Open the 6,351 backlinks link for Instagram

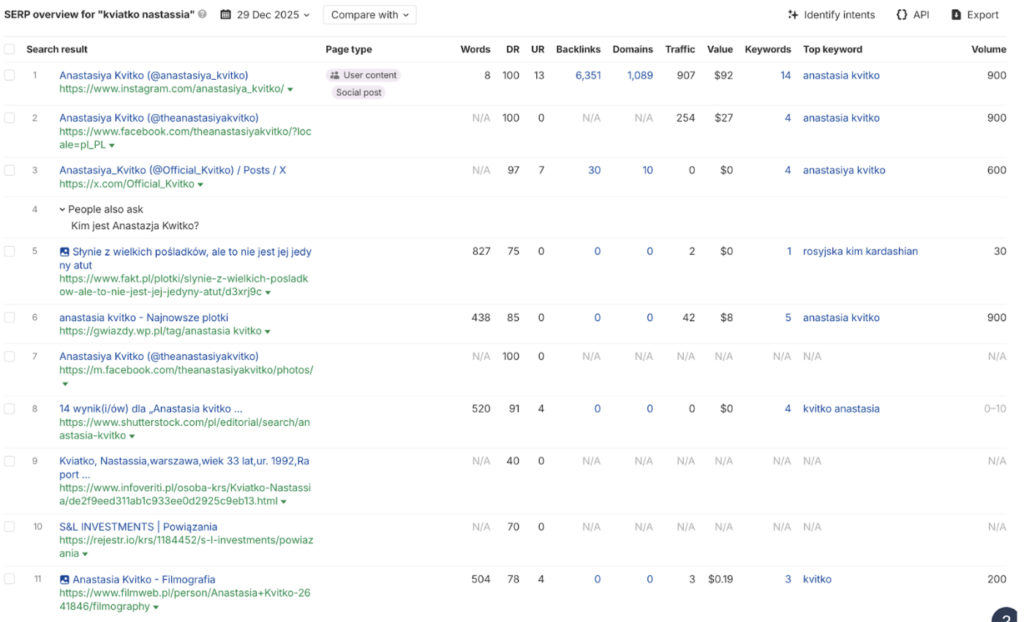(x=587, y=76)
